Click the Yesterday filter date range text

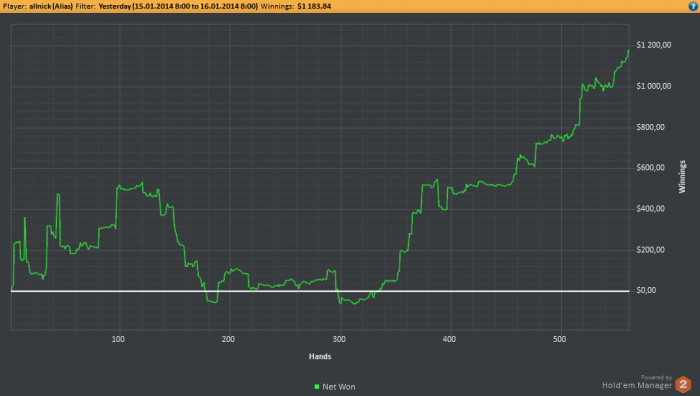click(178, 6)
